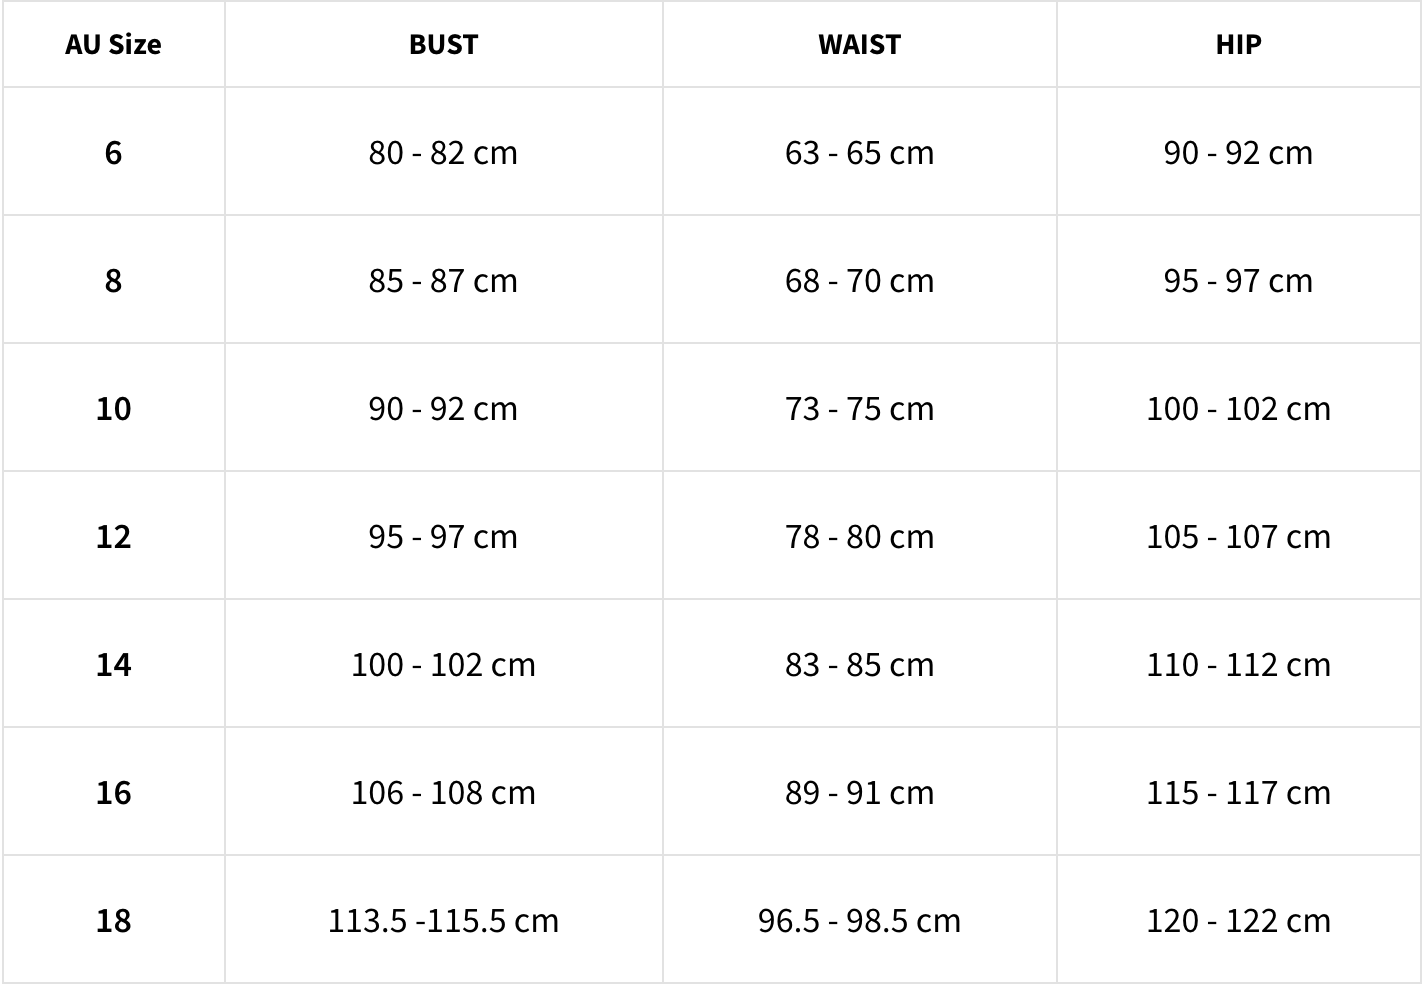Select the size 8 row label
This screenshot has width=1424, height=986.
coord(113,280)
